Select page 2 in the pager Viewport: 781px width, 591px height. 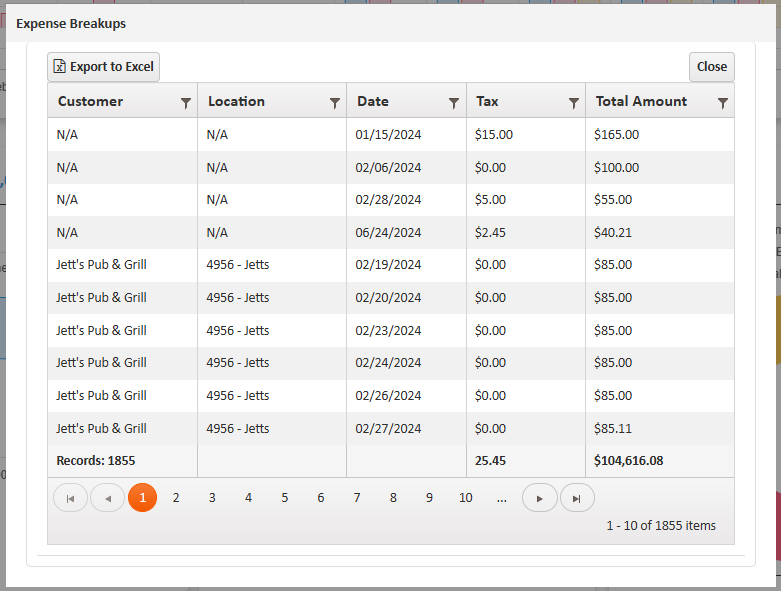pos(176,498)
